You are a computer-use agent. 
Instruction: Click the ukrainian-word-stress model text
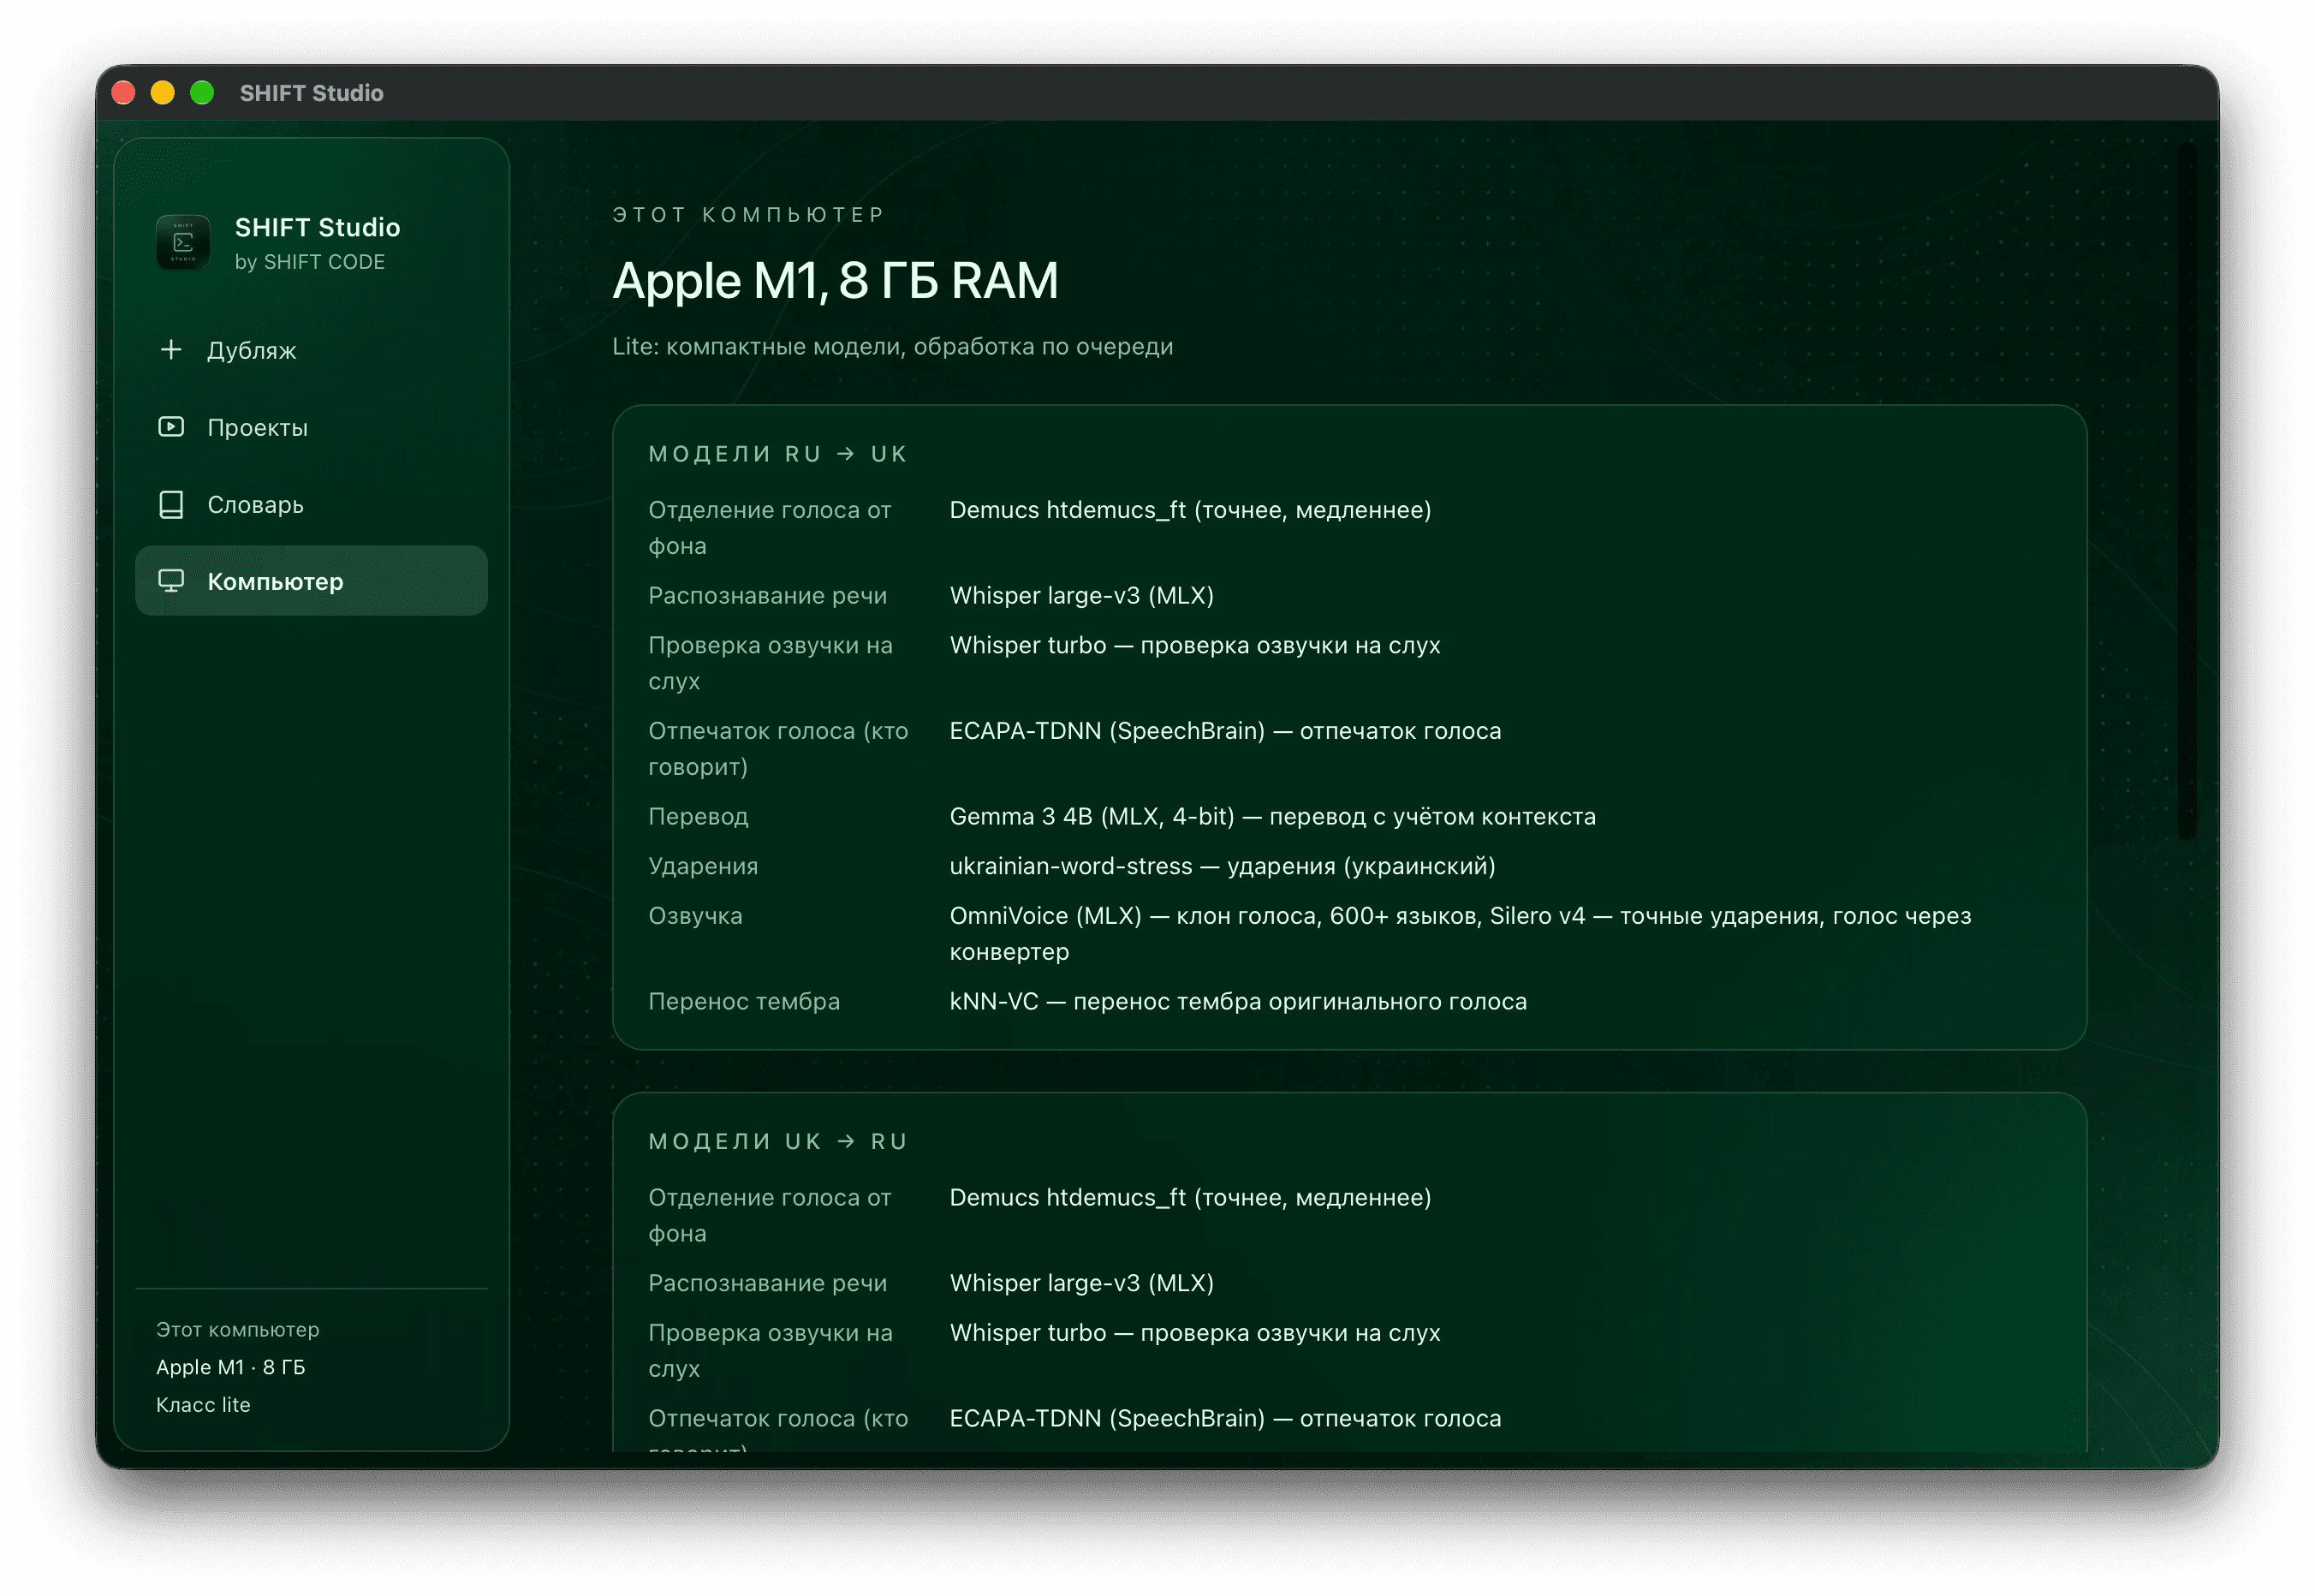coord(1223,867)
